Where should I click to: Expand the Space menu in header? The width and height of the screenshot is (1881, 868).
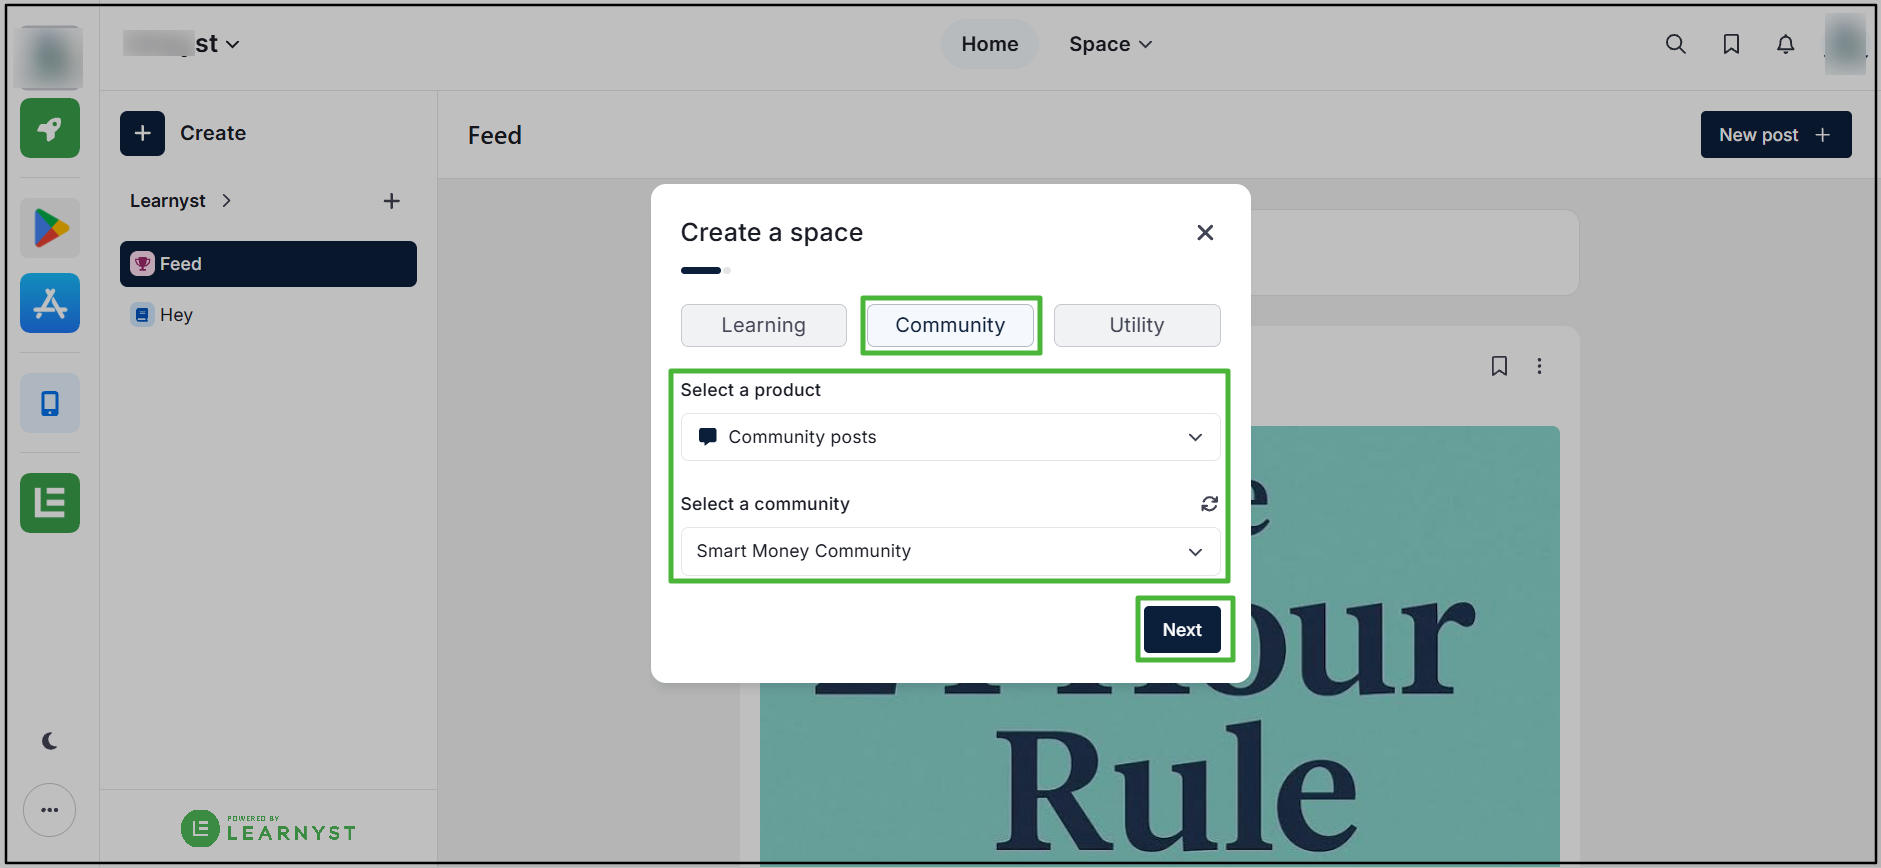[1110, 44]
